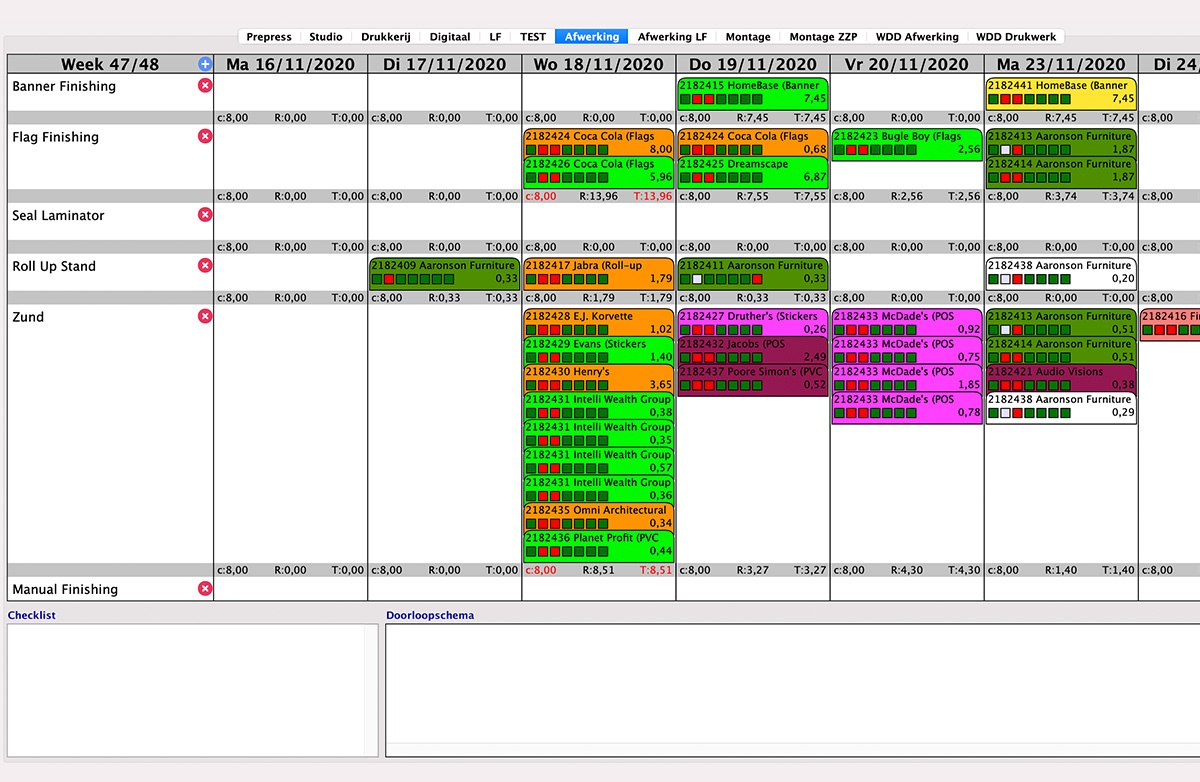Click the Checklist panel title
The height and width of the screenshot is (782, 1200).
pyautogui.click(x=31, y=615)
